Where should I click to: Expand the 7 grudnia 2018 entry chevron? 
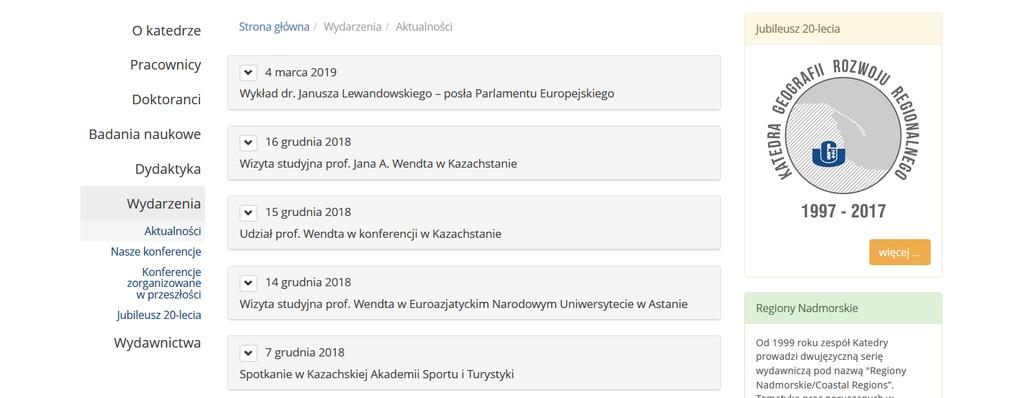point(248,353)
